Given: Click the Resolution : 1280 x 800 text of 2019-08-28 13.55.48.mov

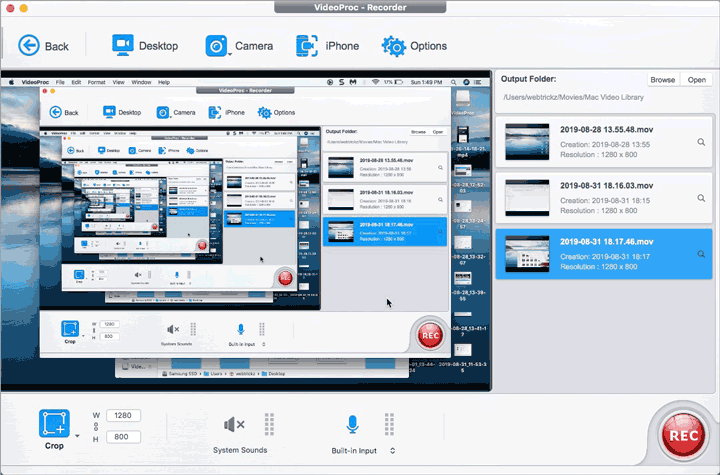Looking at the screenshot, I should [x=598, y=155].
